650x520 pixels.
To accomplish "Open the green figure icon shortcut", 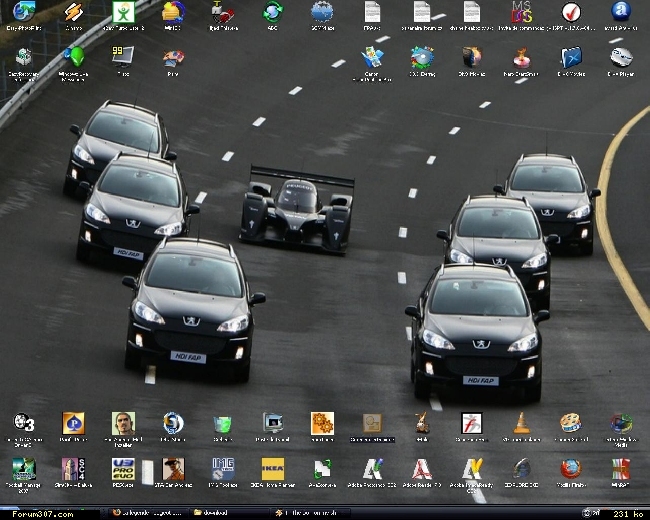I will pyautogui.click(x=124, y=12).
